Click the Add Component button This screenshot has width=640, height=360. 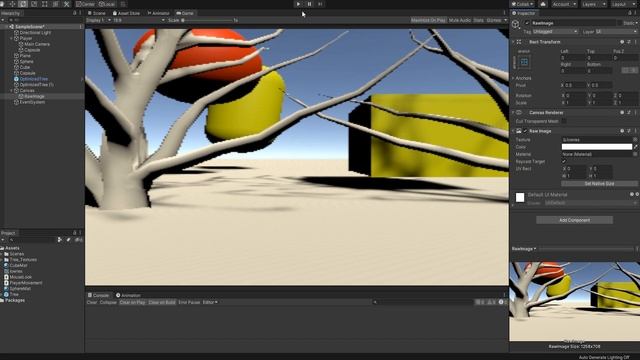pos(574,220)
